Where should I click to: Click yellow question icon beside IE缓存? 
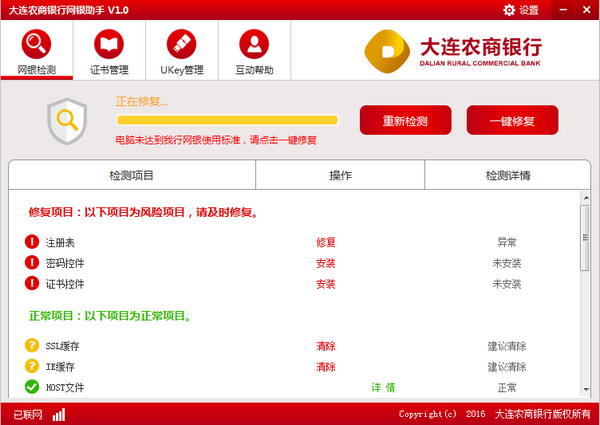(x=32, y=366)
